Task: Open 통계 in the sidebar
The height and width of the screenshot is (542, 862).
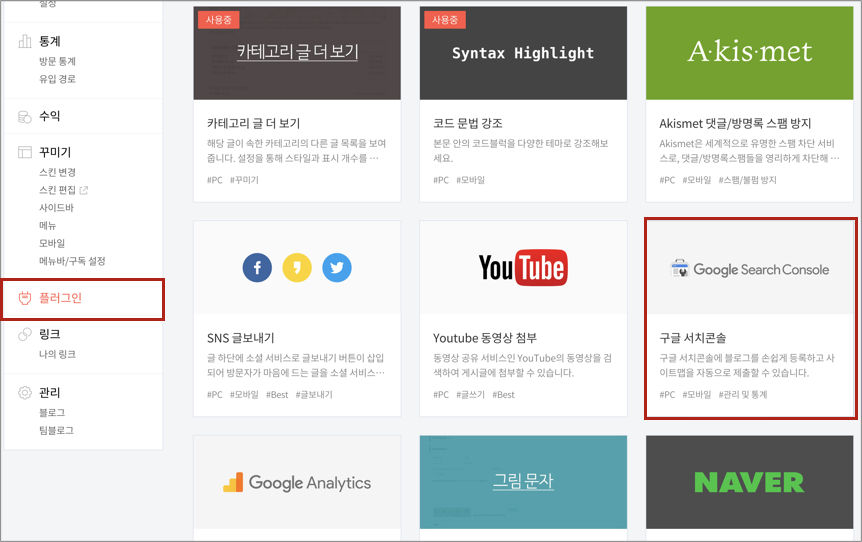Action: [49, 41]
